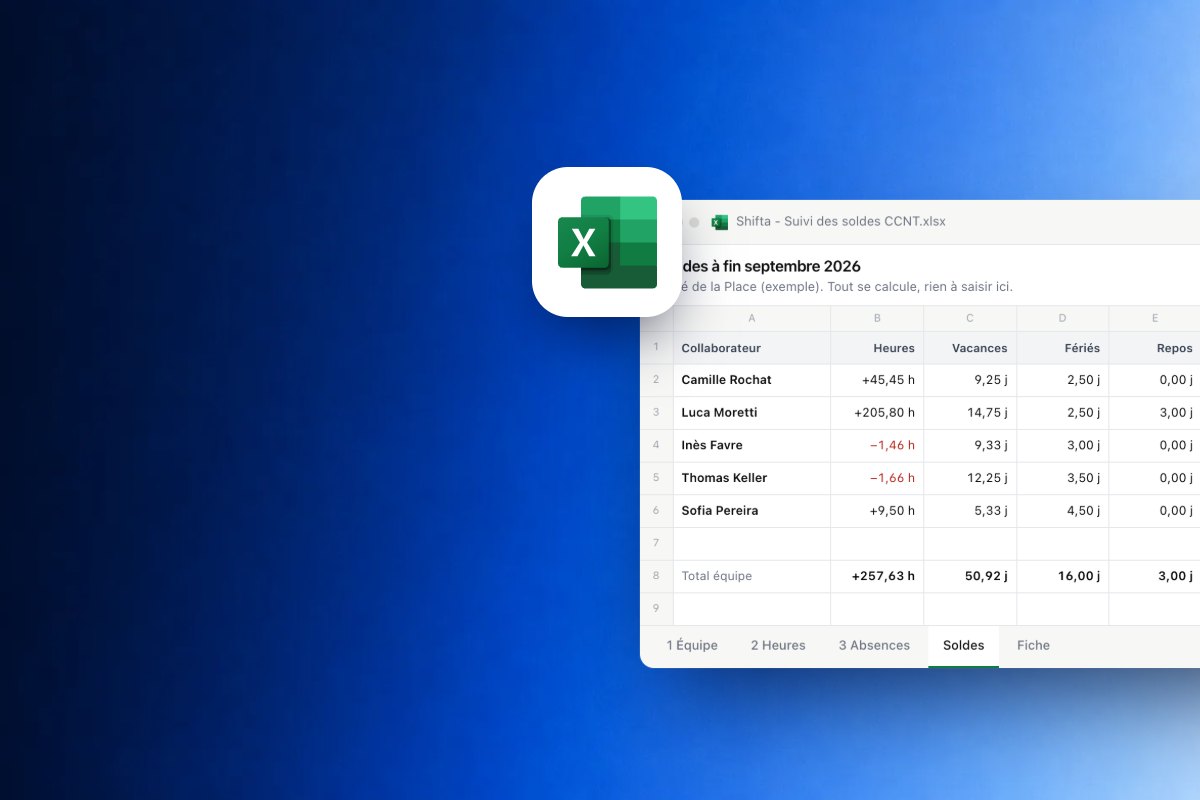
Task: Open the '1 Équipe' sheet tab
Action: click(x=692, y=645)
